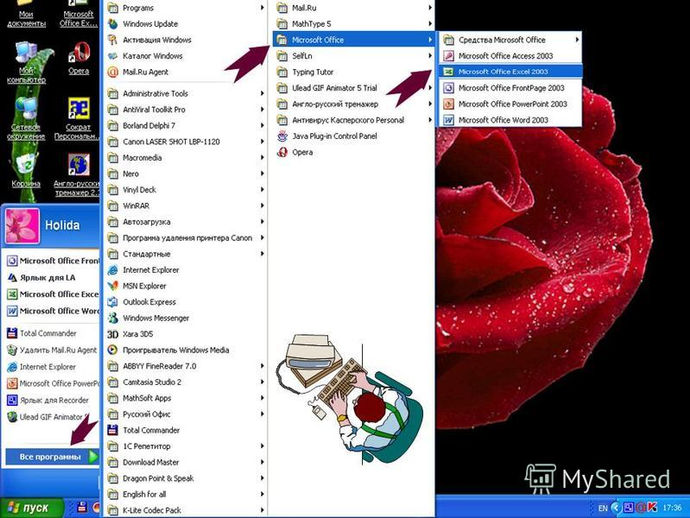Start Microsoft Office PowerPoint 2003
The height and width of the screenshot is (518, 690).
[x=510, y=104]
